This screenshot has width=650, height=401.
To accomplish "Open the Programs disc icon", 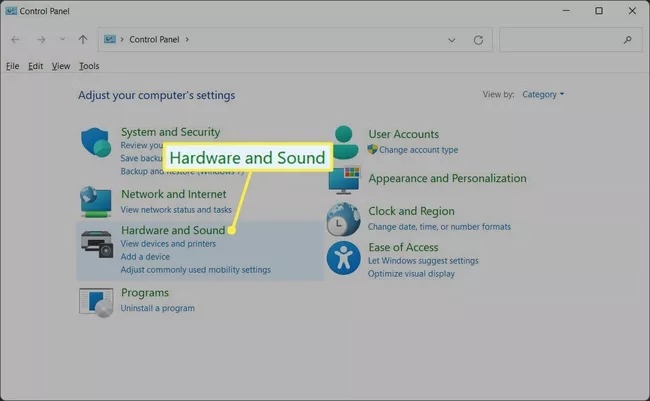I will click(x=96, y=303).
